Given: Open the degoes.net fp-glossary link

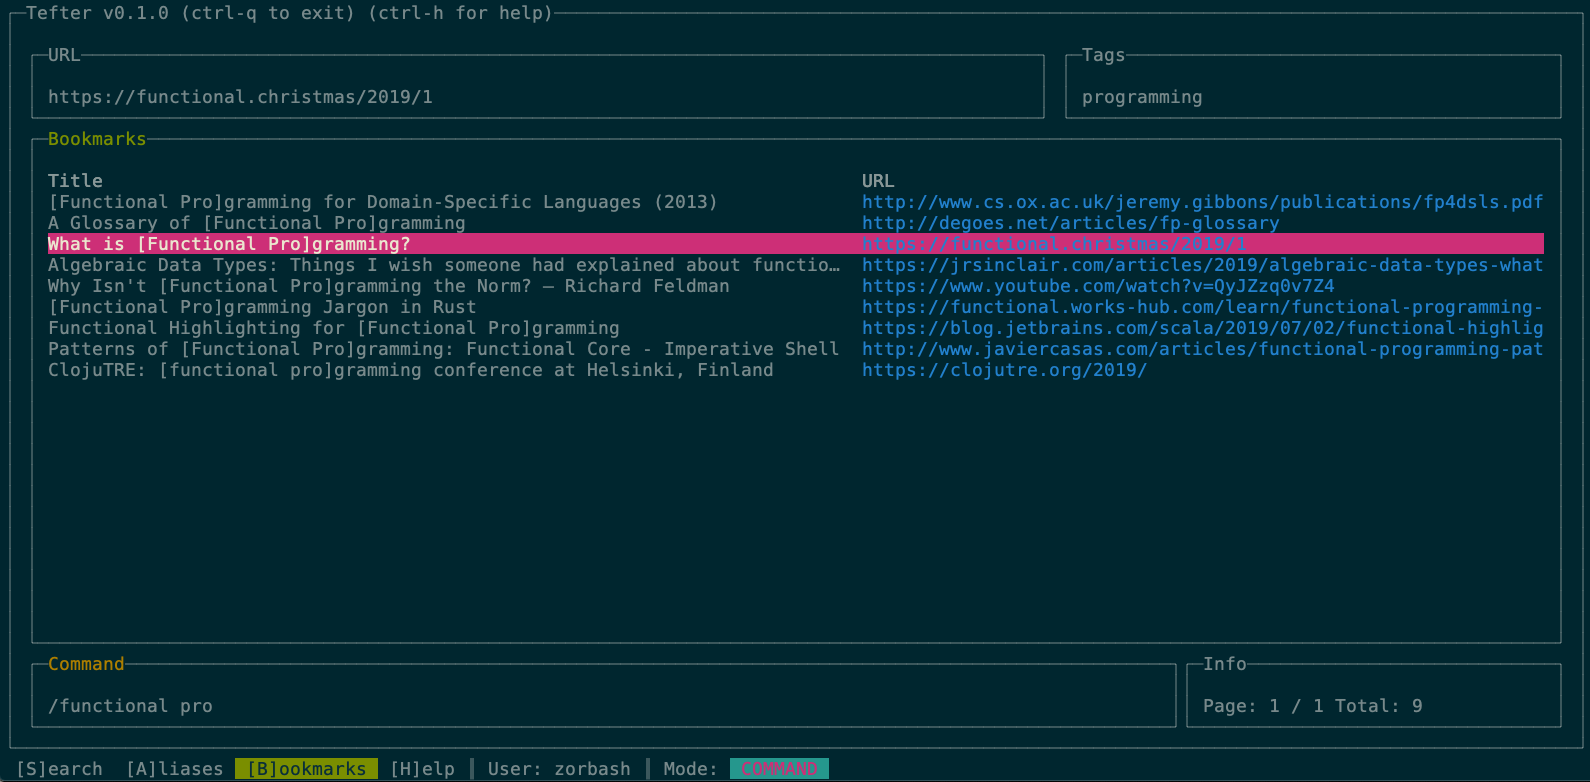Looking at the screenshot, I should (x=1071, y=223).
